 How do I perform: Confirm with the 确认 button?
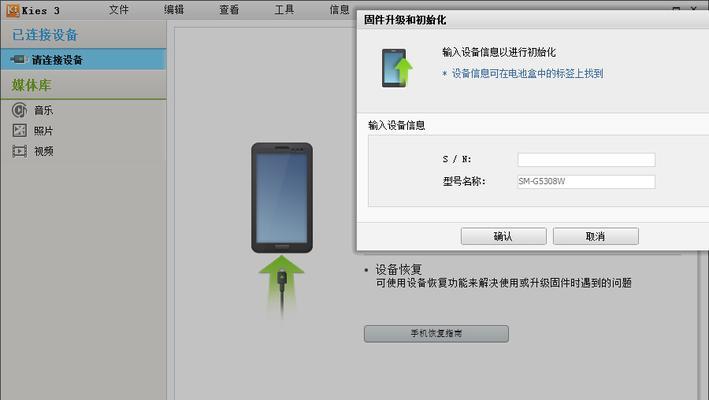coord(503,236)
